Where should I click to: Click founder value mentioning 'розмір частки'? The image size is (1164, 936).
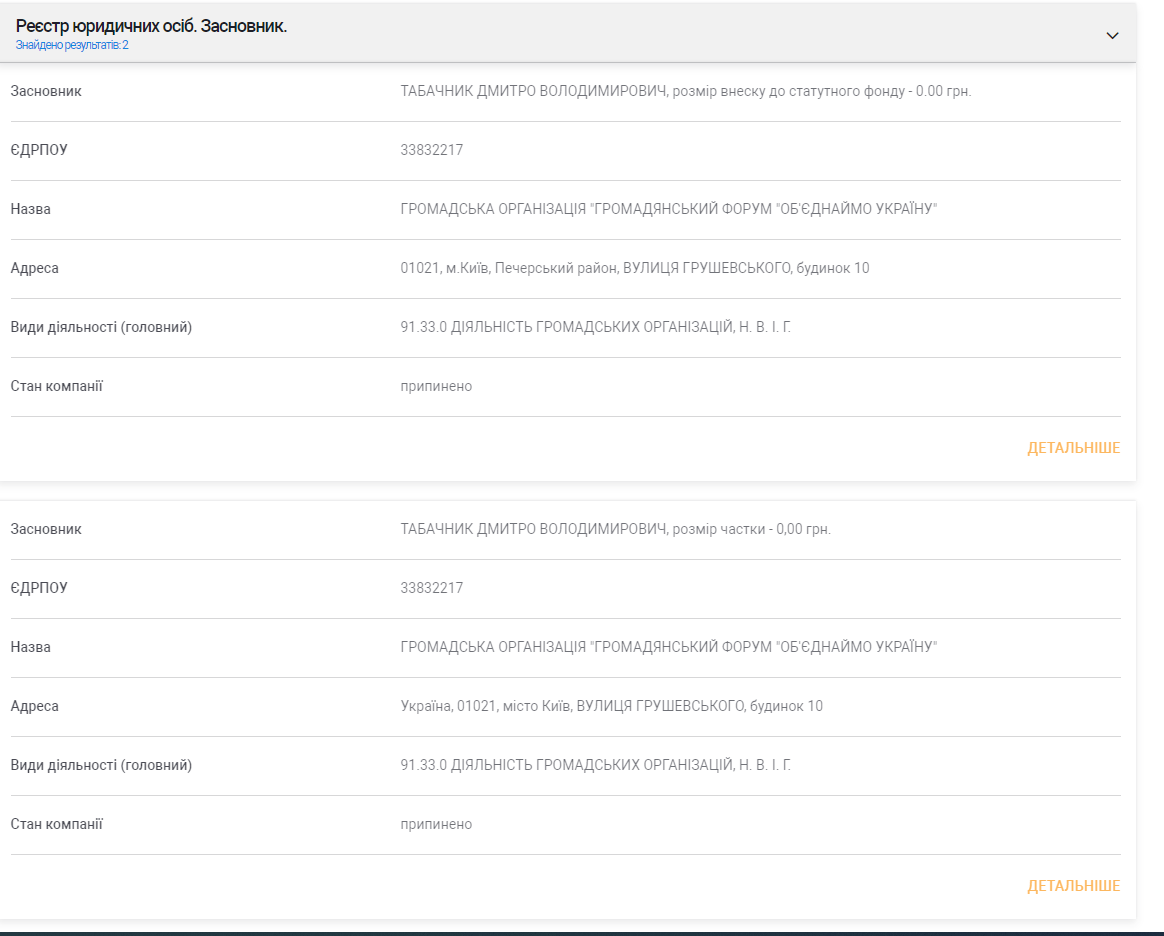click(x=615, y=529)
